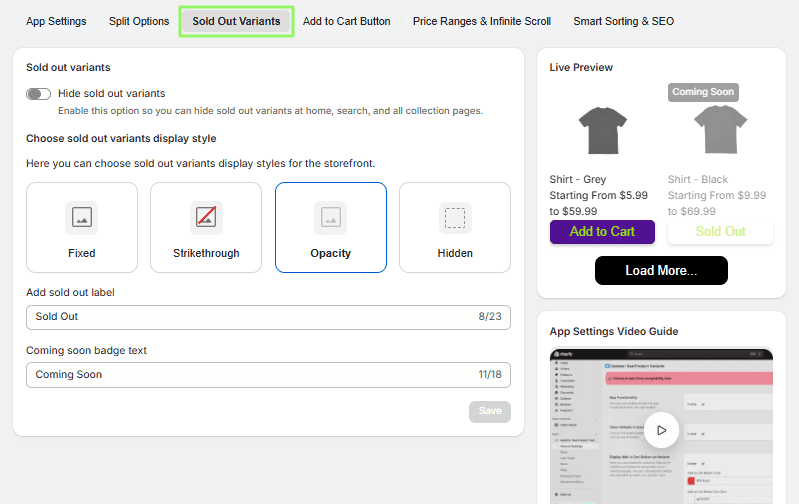Click the 'Shirt - Grey' product title
Image resolution: width=799 pixels, height=504 pixels.
(x=578, y=179)
